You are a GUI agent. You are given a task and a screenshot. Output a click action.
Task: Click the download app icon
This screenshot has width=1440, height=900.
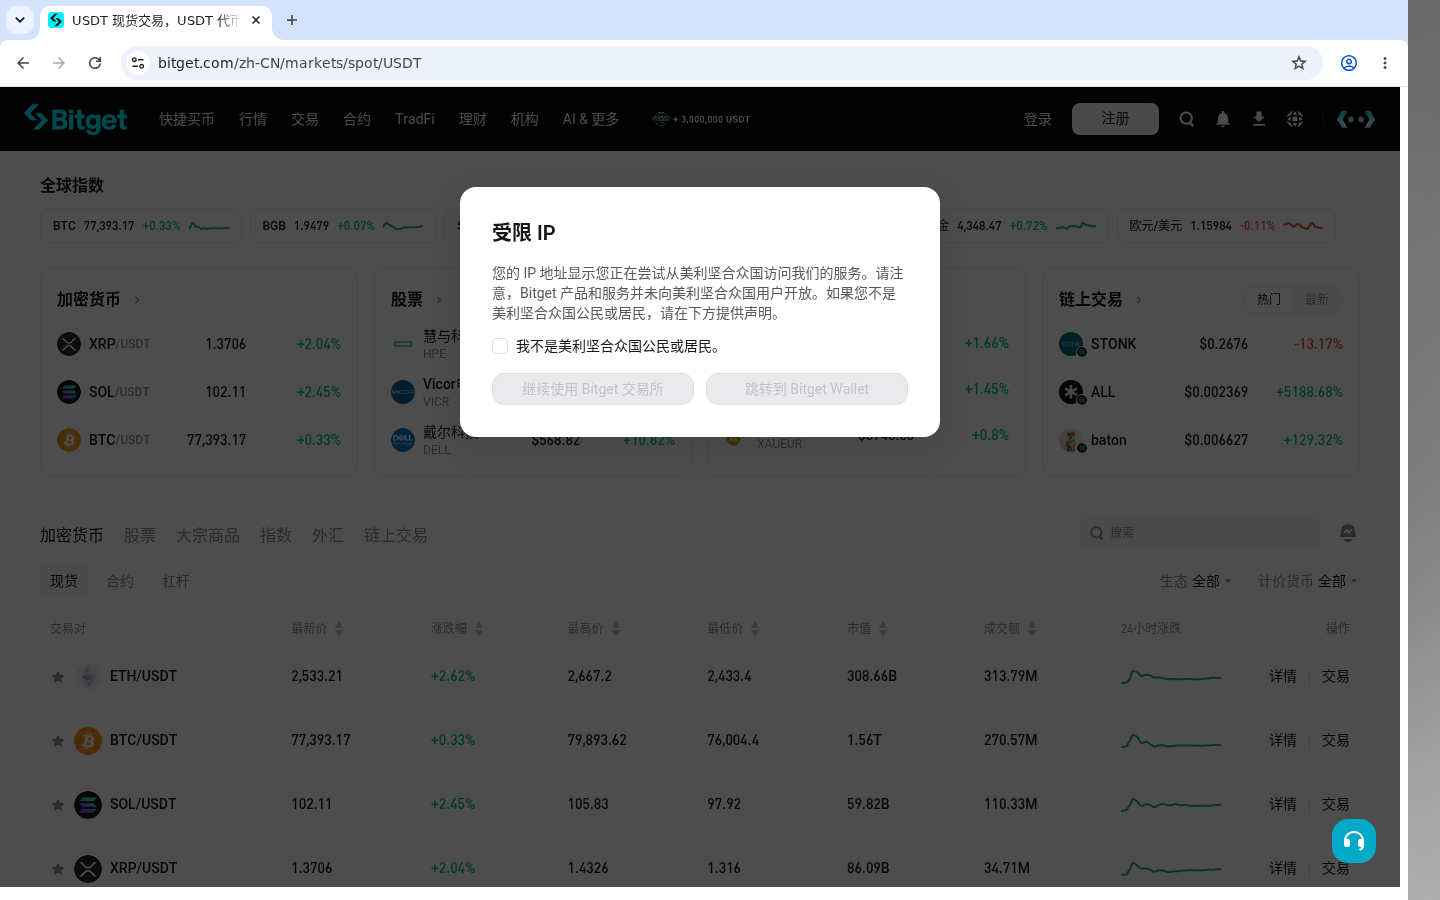coord(1259,119)
